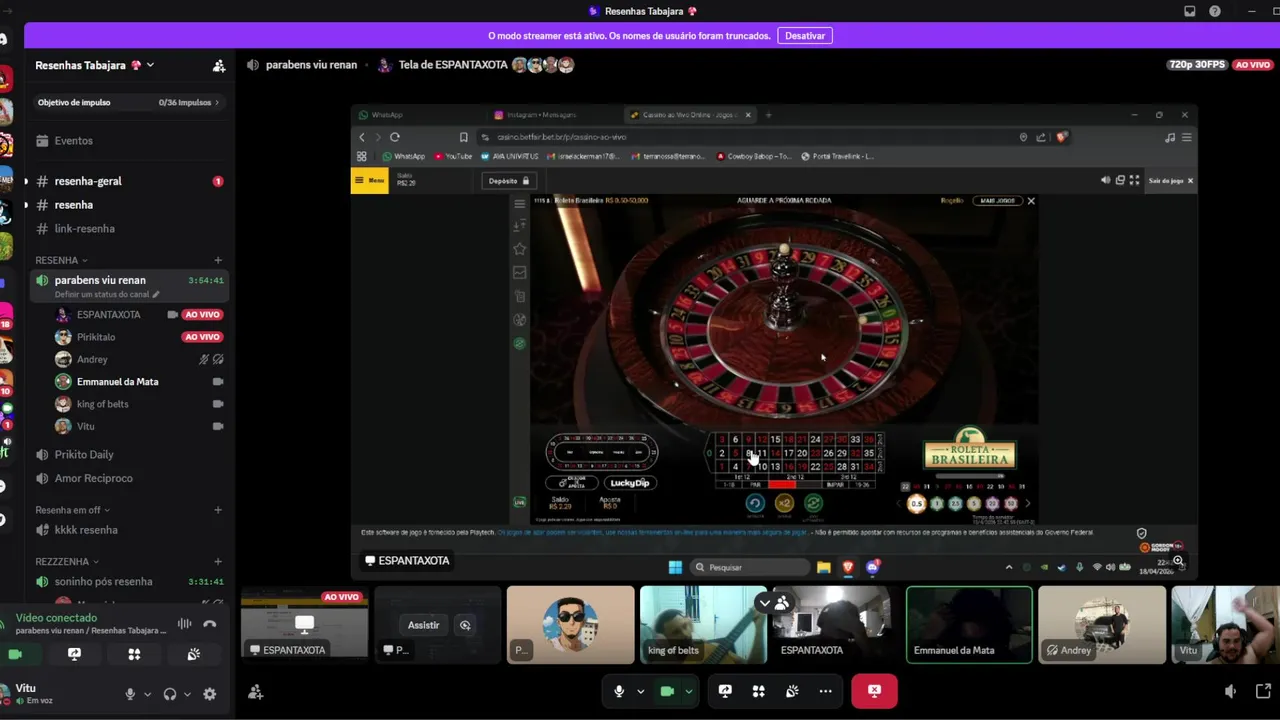Image resolution: width=1280 pixels, height=720 pixels.
Task: Collapse the REZZZENHA category
Action: point(66,562)
